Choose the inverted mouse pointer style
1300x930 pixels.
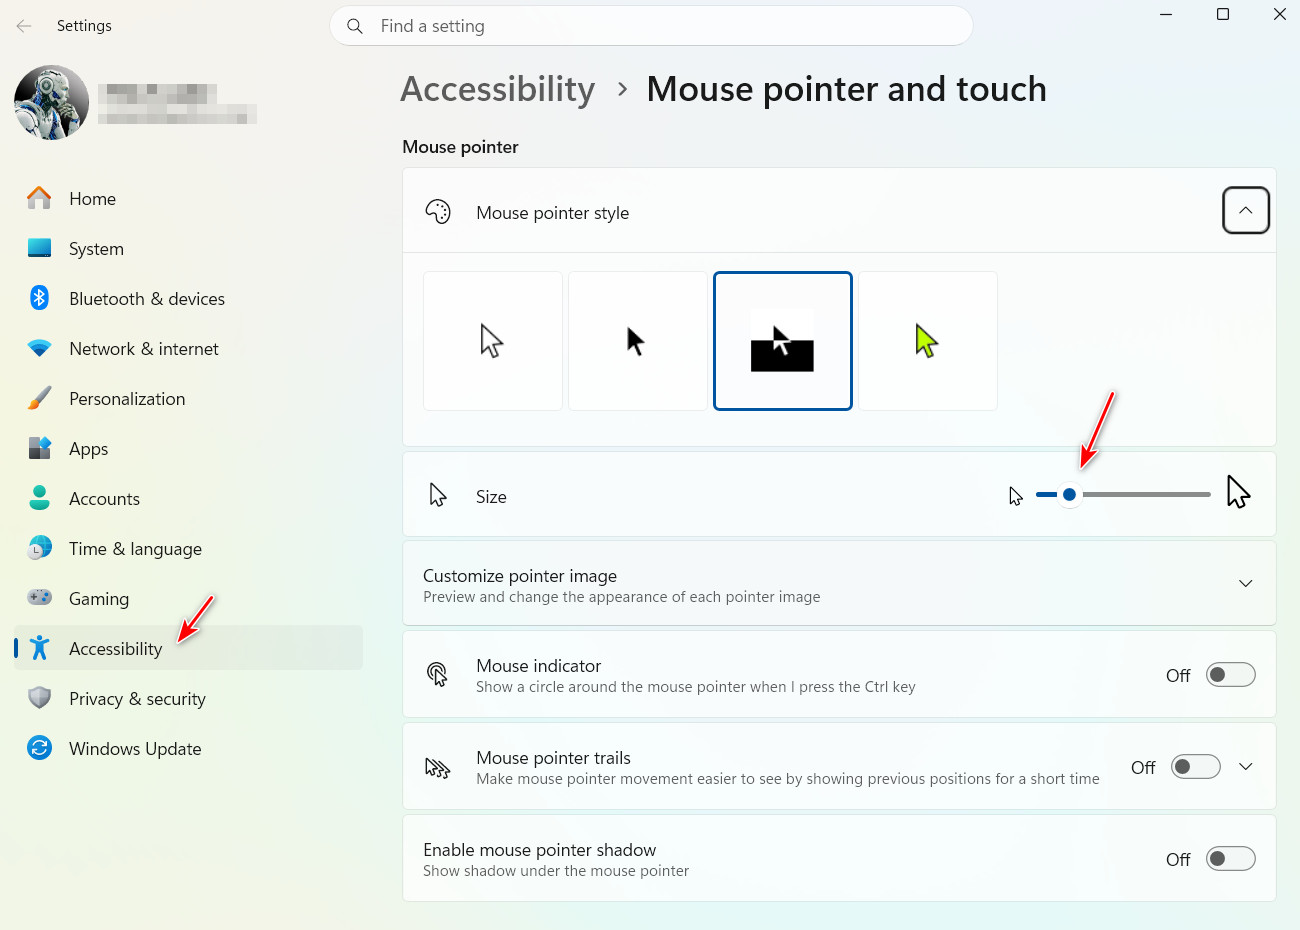pos(783,341)
